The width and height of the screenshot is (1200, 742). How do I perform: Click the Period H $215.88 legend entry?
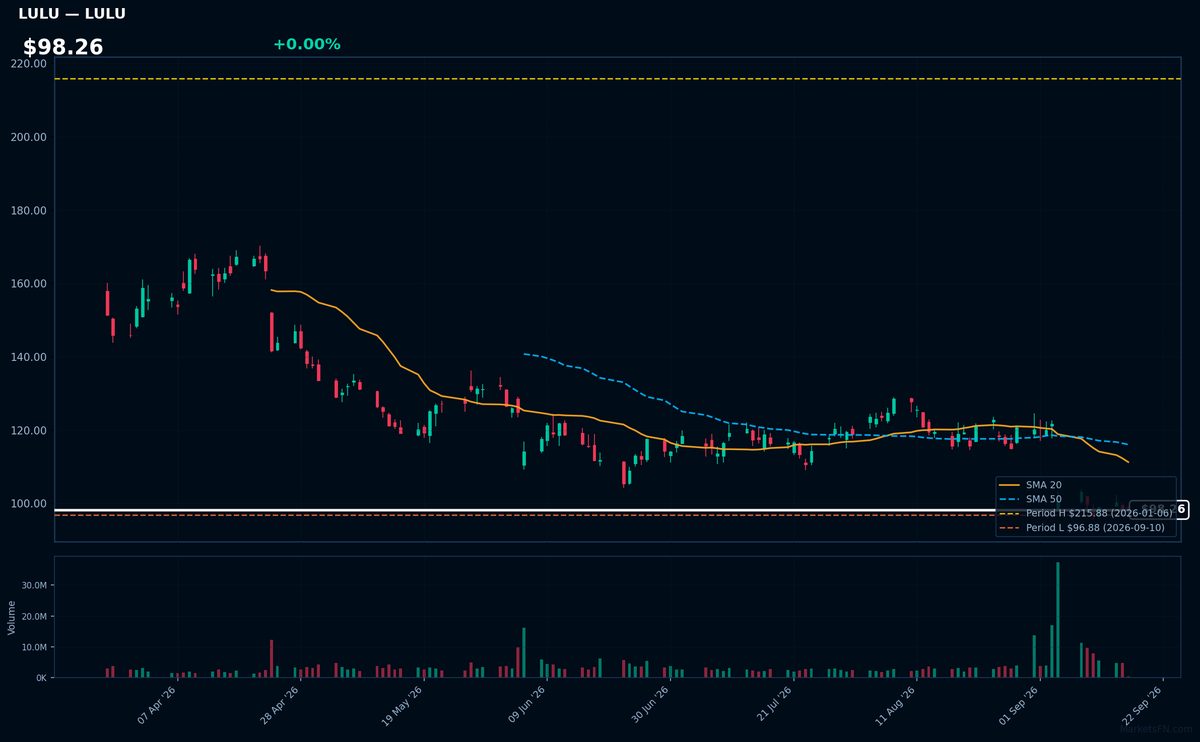tap(1085, 513)
